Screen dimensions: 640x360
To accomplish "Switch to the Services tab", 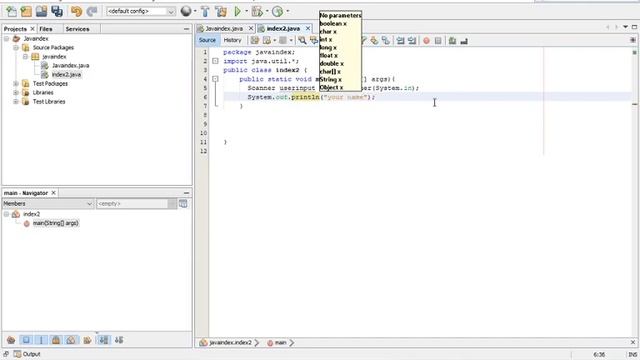I will [77, 29].
